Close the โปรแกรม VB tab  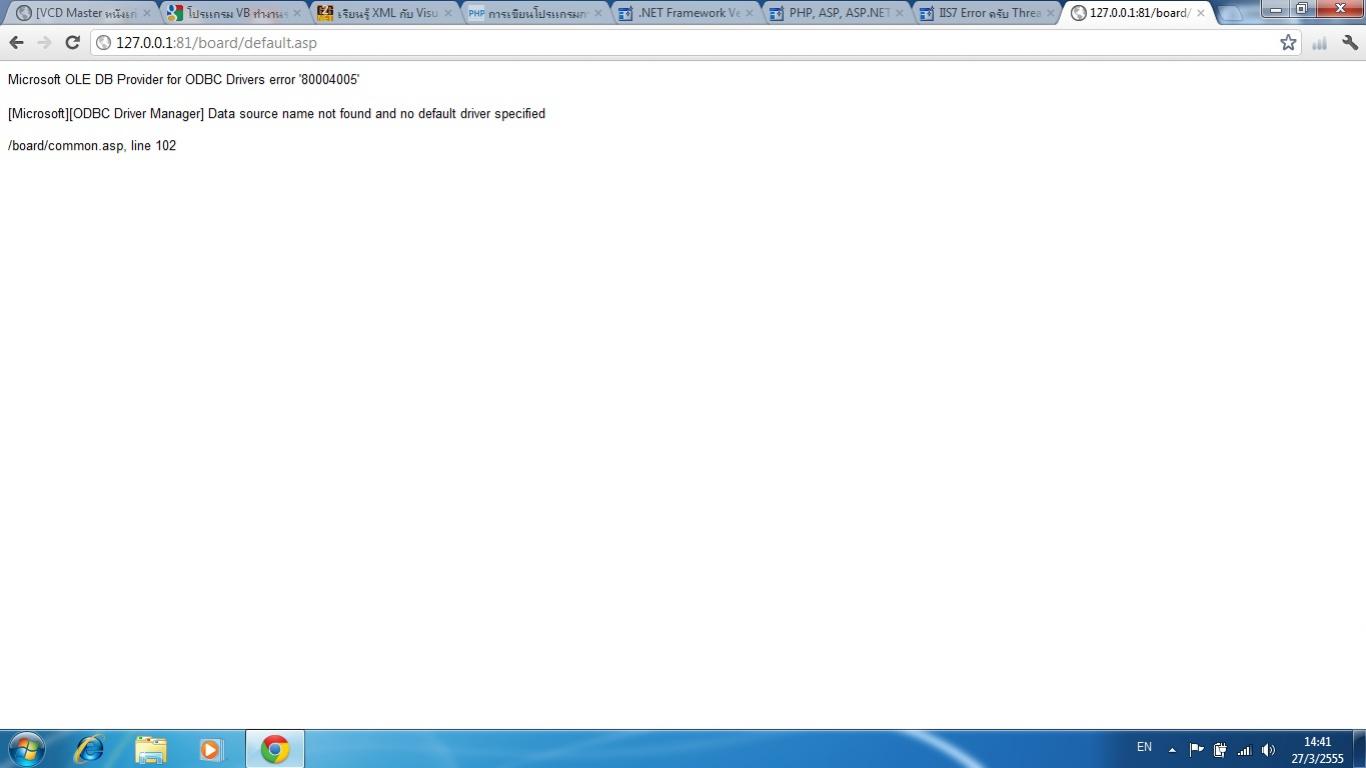point(296,13)
